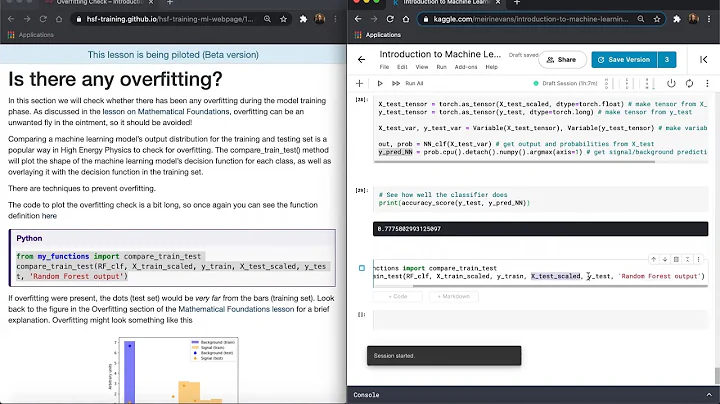Click the overfitting example plot image
The width and height of the screenshot is (720, 404).
point(174,370)
